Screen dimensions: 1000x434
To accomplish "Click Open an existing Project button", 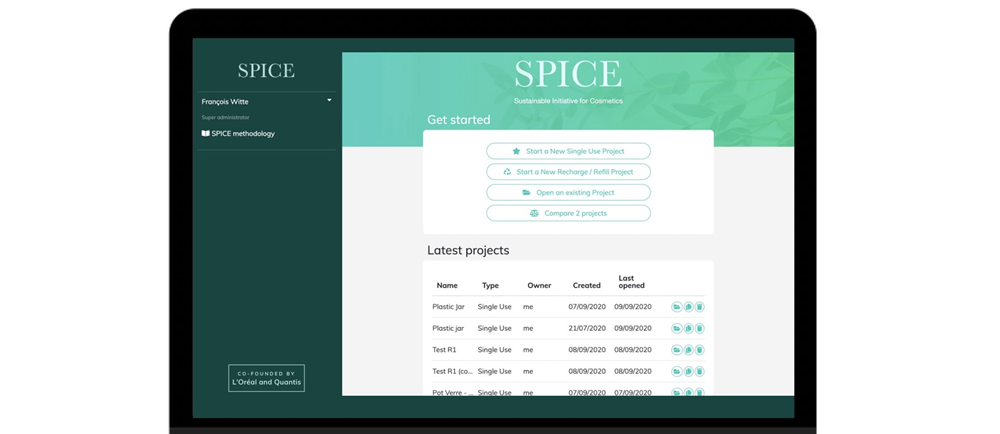I will coord(568,192).
